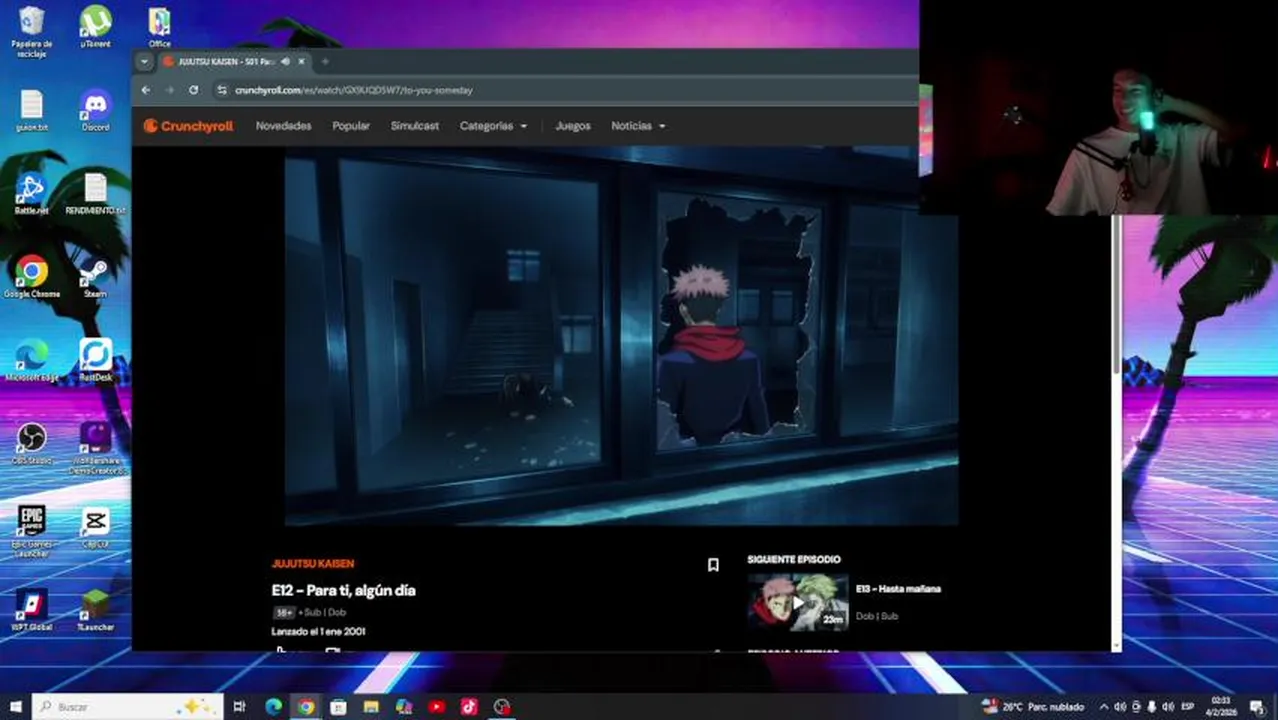Open TikTok app in the taskbar

(469, 707)
